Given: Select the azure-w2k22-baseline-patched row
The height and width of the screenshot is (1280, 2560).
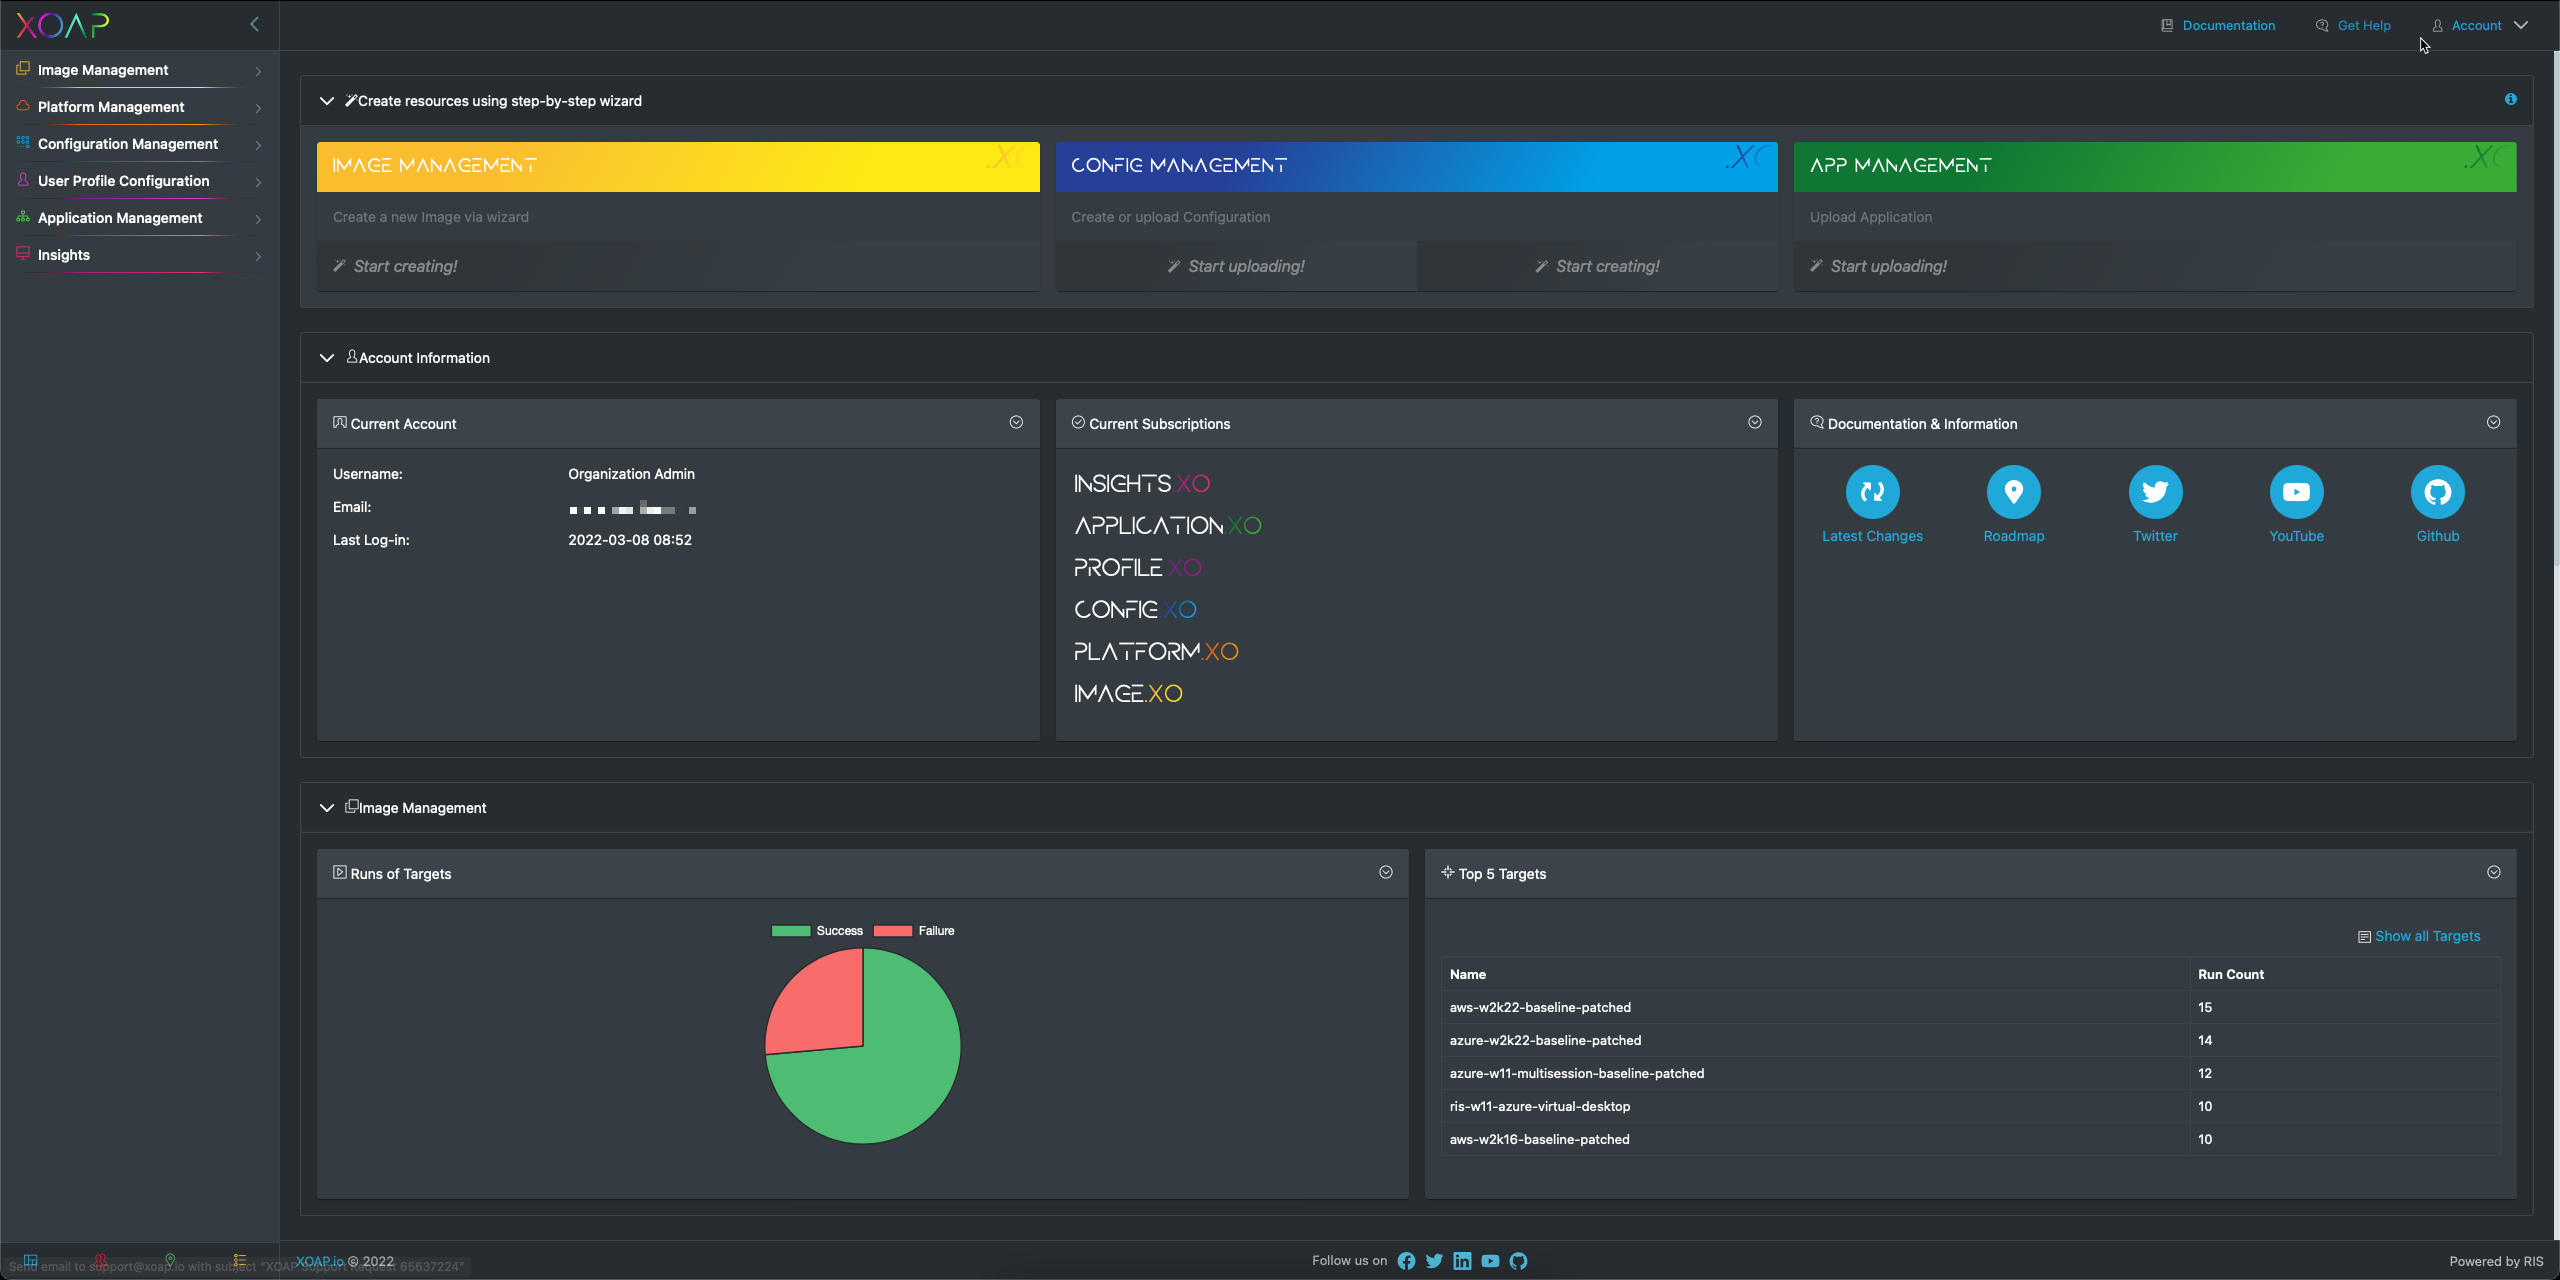Looking at the screenshot, I should coord(1970,1040).
